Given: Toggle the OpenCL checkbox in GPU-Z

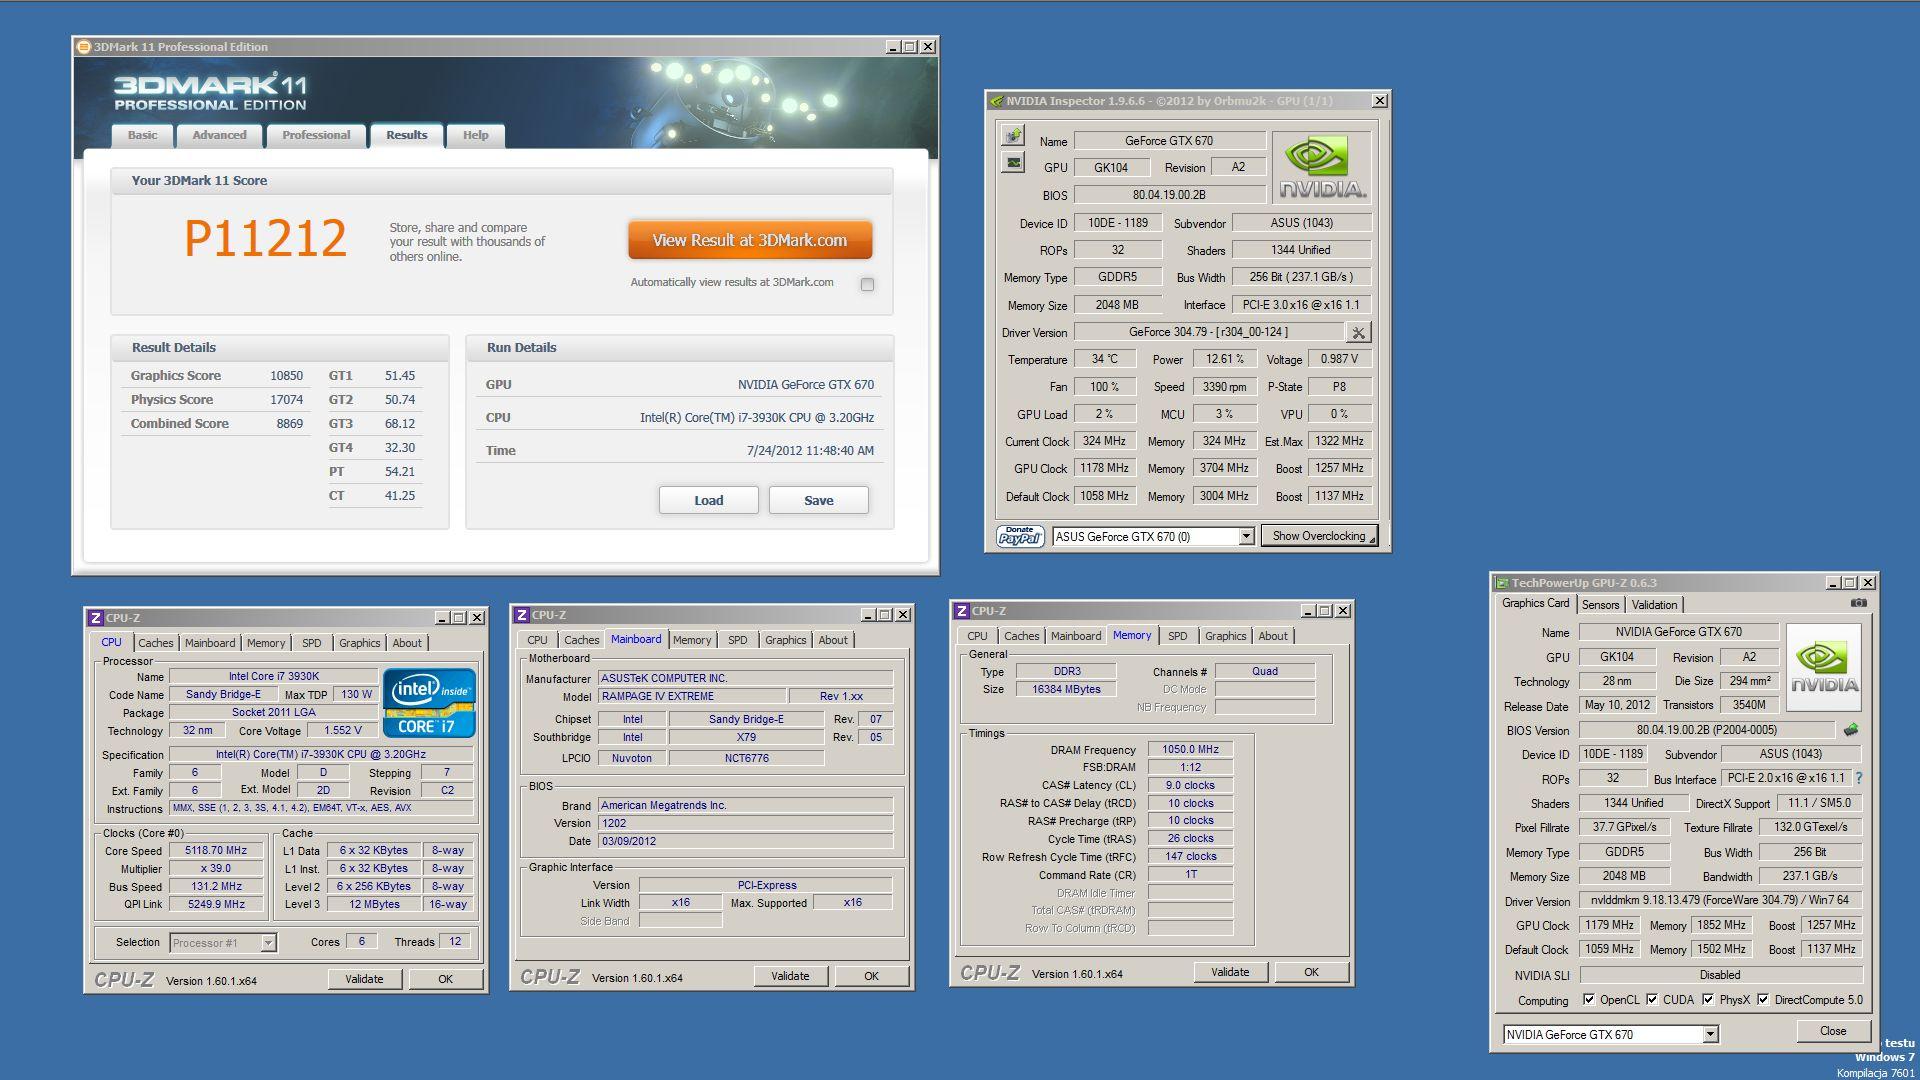Looking at the screenshot, I should coord(1589,999).
